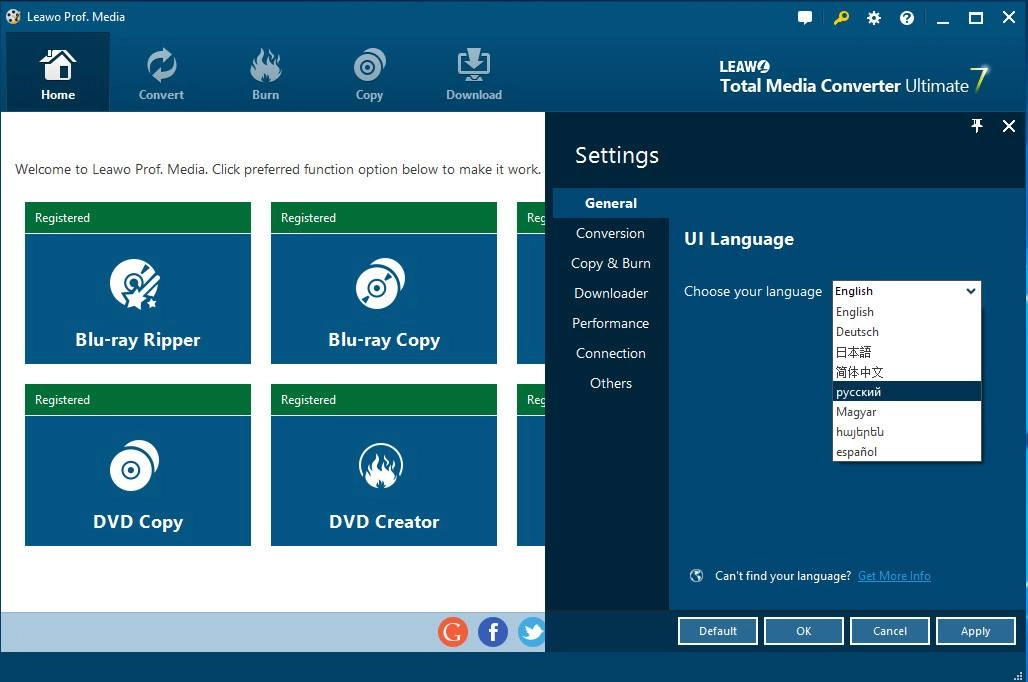Choose Deutsch from language list
Image resolution: width=1028 pixels, height=682 pixels.
(x=907, y=332)
